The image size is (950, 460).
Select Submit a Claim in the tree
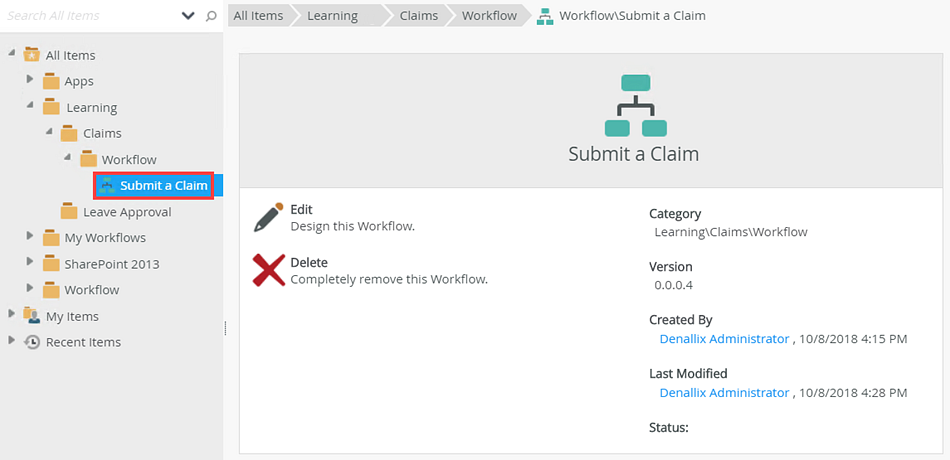coord(164,186)
